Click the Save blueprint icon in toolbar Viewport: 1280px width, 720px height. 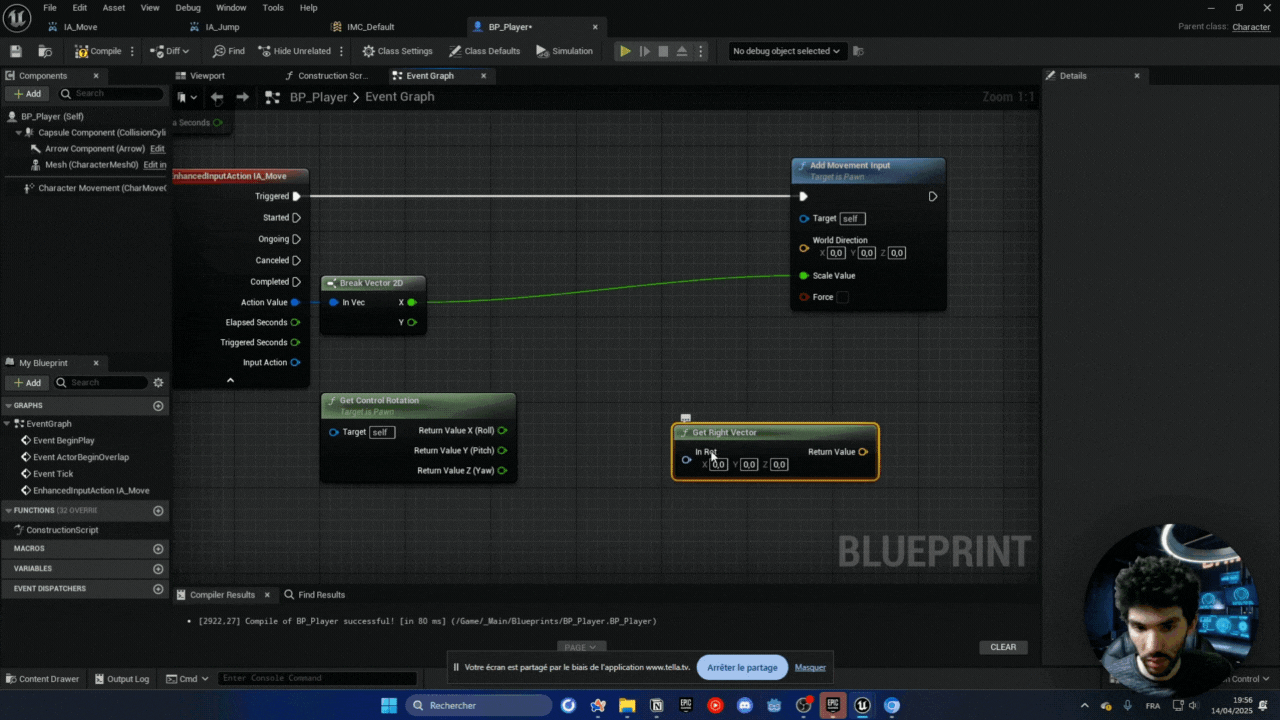coord(15,51)
